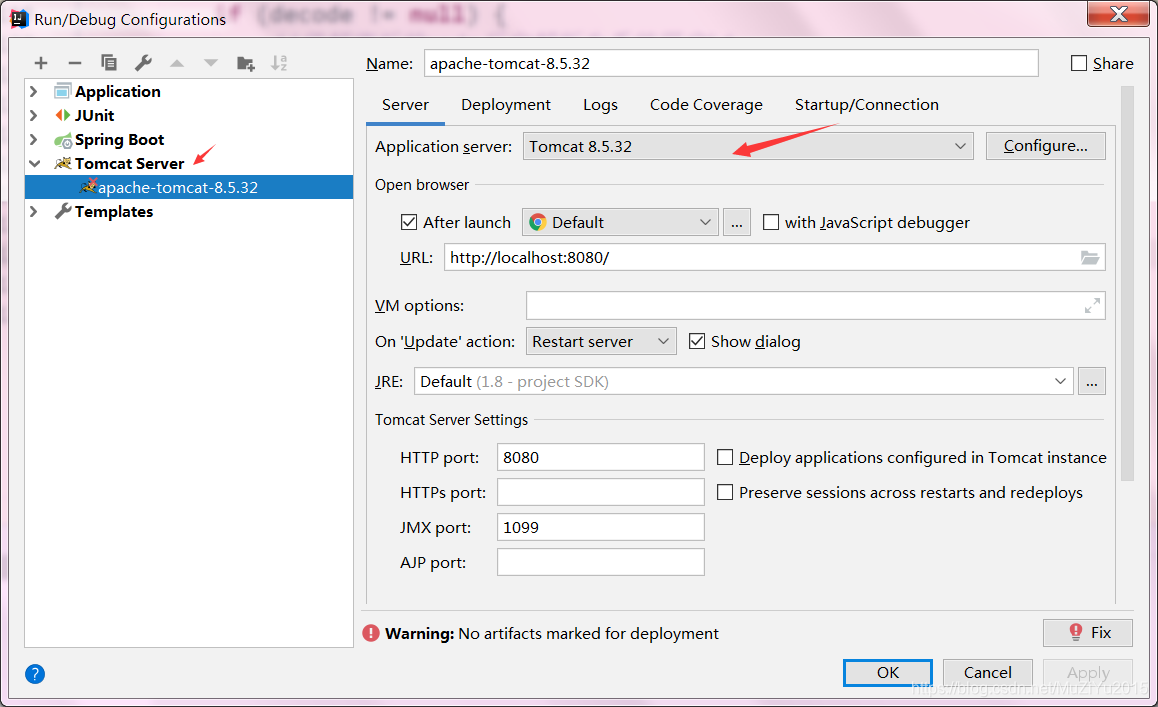This screenshot has height=707, width=1158.
Task: Click the IntelliJ icon in title bar
Action: click(x=19, y=18)
